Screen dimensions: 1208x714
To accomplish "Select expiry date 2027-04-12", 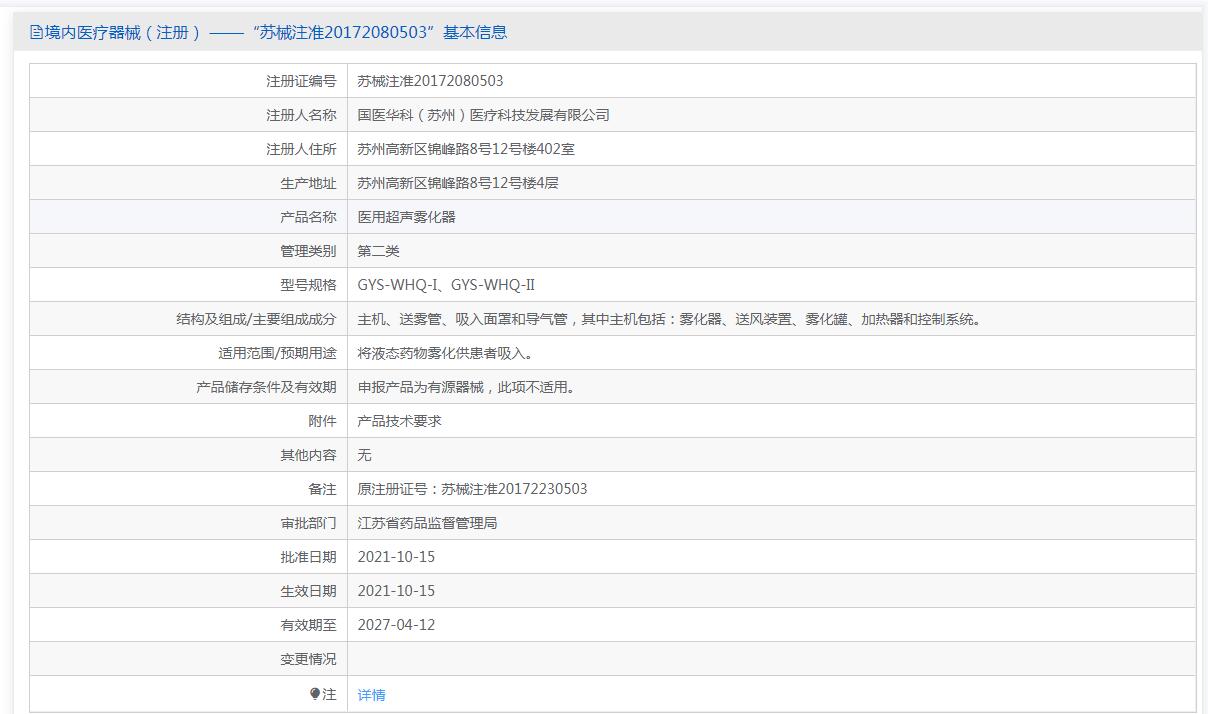I will (x=396, y=625).
